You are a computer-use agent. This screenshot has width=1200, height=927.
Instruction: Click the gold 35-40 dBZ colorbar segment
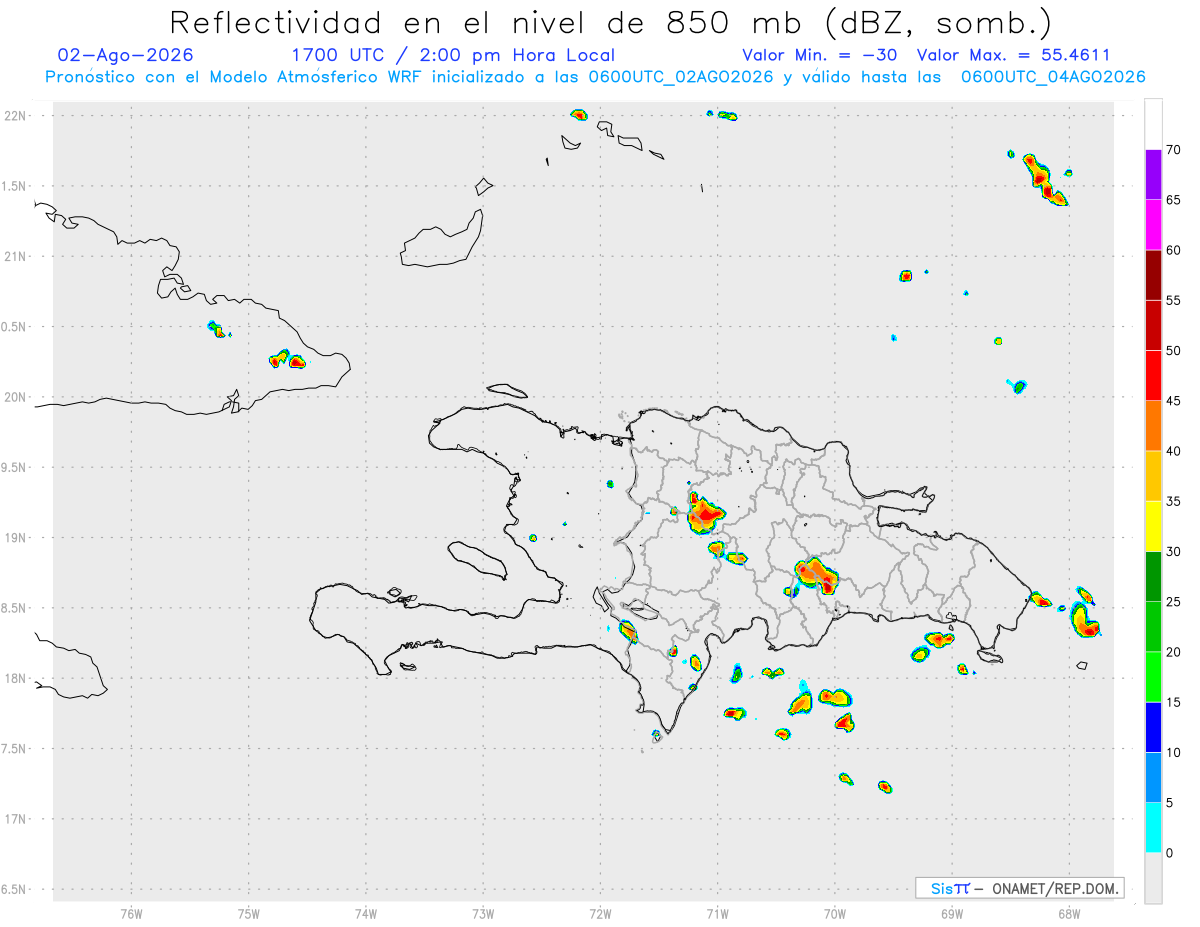click(x=1153, y=476)
